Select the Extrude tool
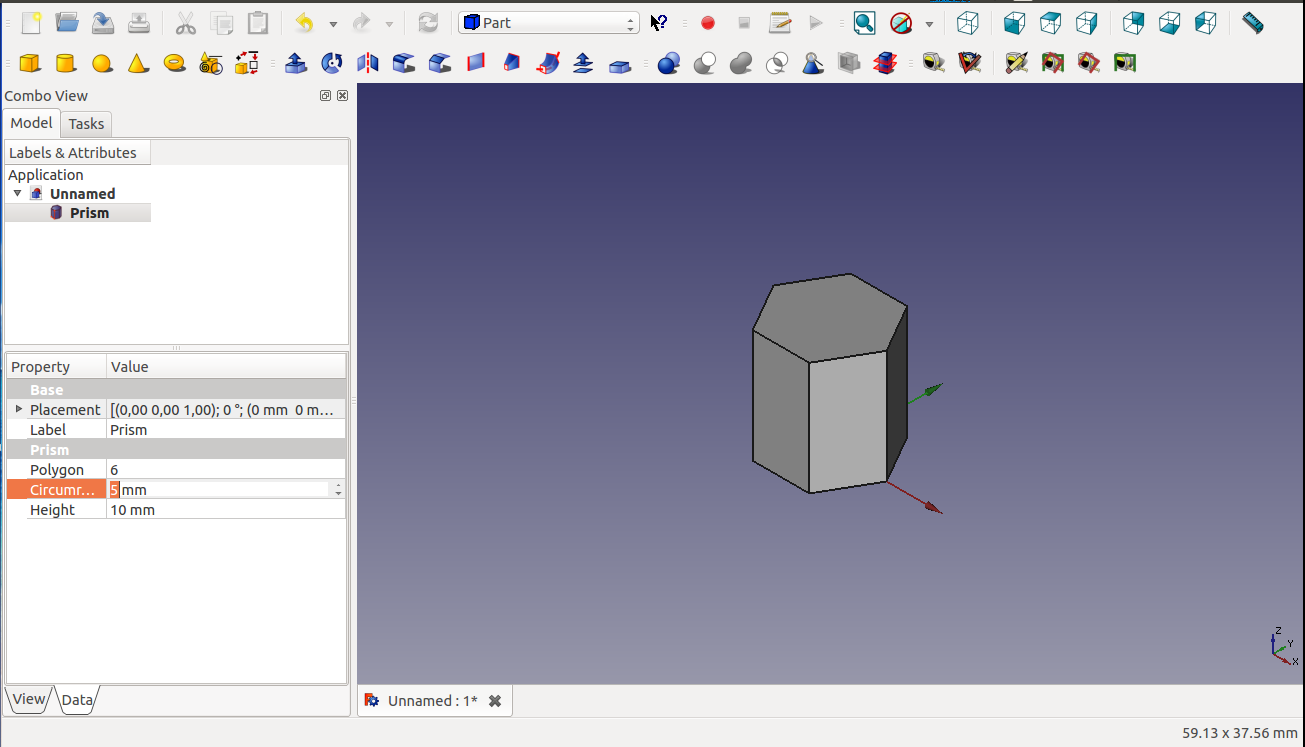This screenshot has width=1305, height=747. [296, 64]
